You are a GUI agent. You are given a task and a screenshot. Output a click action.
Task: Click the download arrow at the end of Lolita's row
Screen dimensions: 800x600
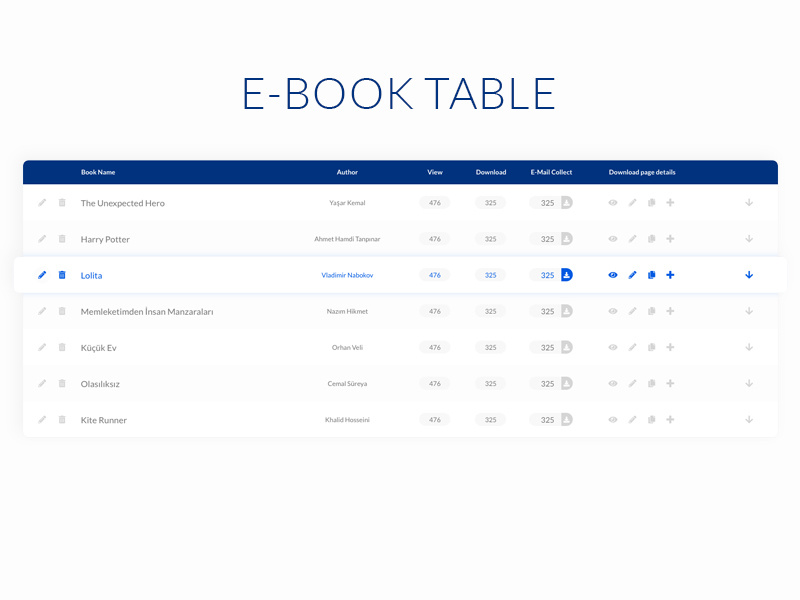748,275
